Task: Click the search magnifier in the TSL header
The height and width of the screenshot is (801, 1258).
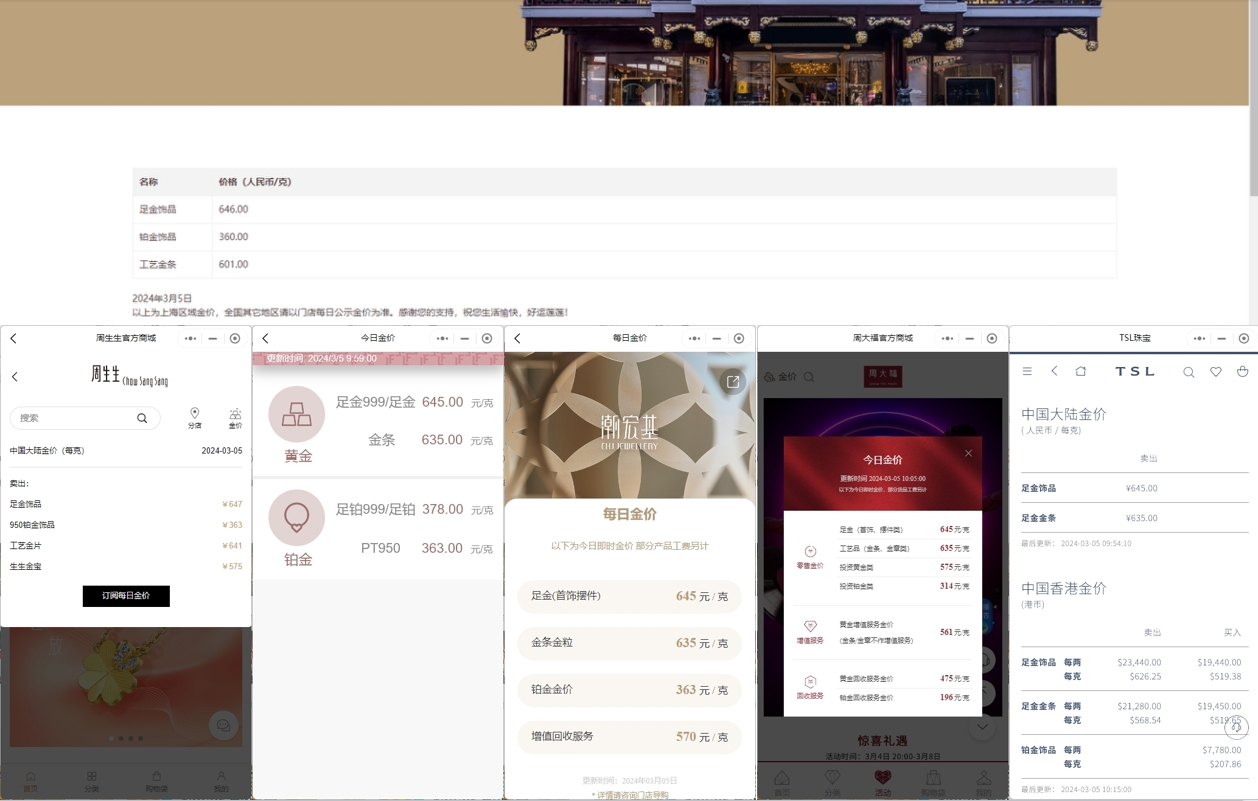Action: click(x=1188, y=372)
